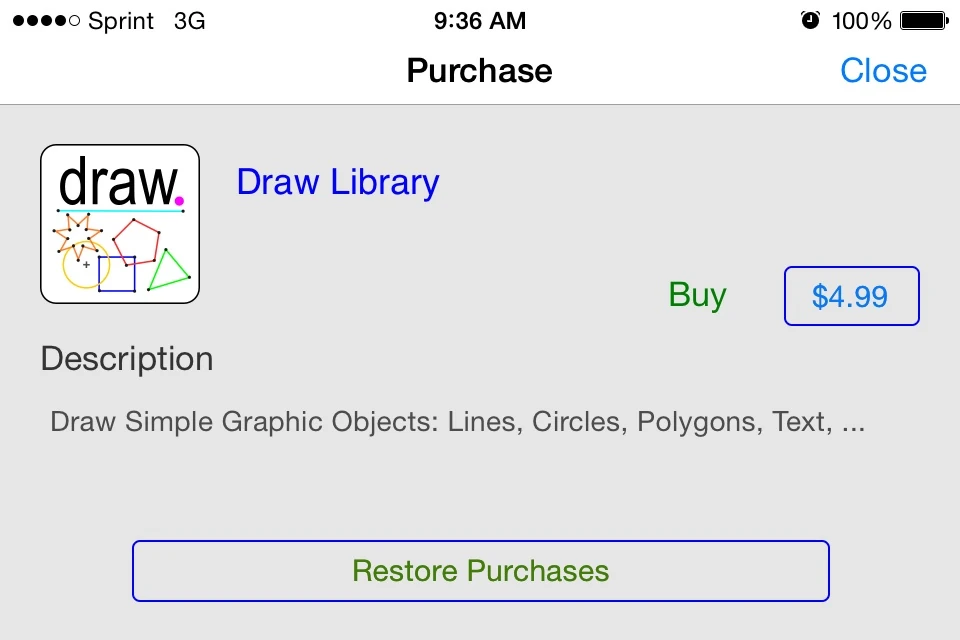The width and height of the screenshot is (960, 640).
Task: Click the green triangle in the draw icon
Action: [x=168, y=272]
